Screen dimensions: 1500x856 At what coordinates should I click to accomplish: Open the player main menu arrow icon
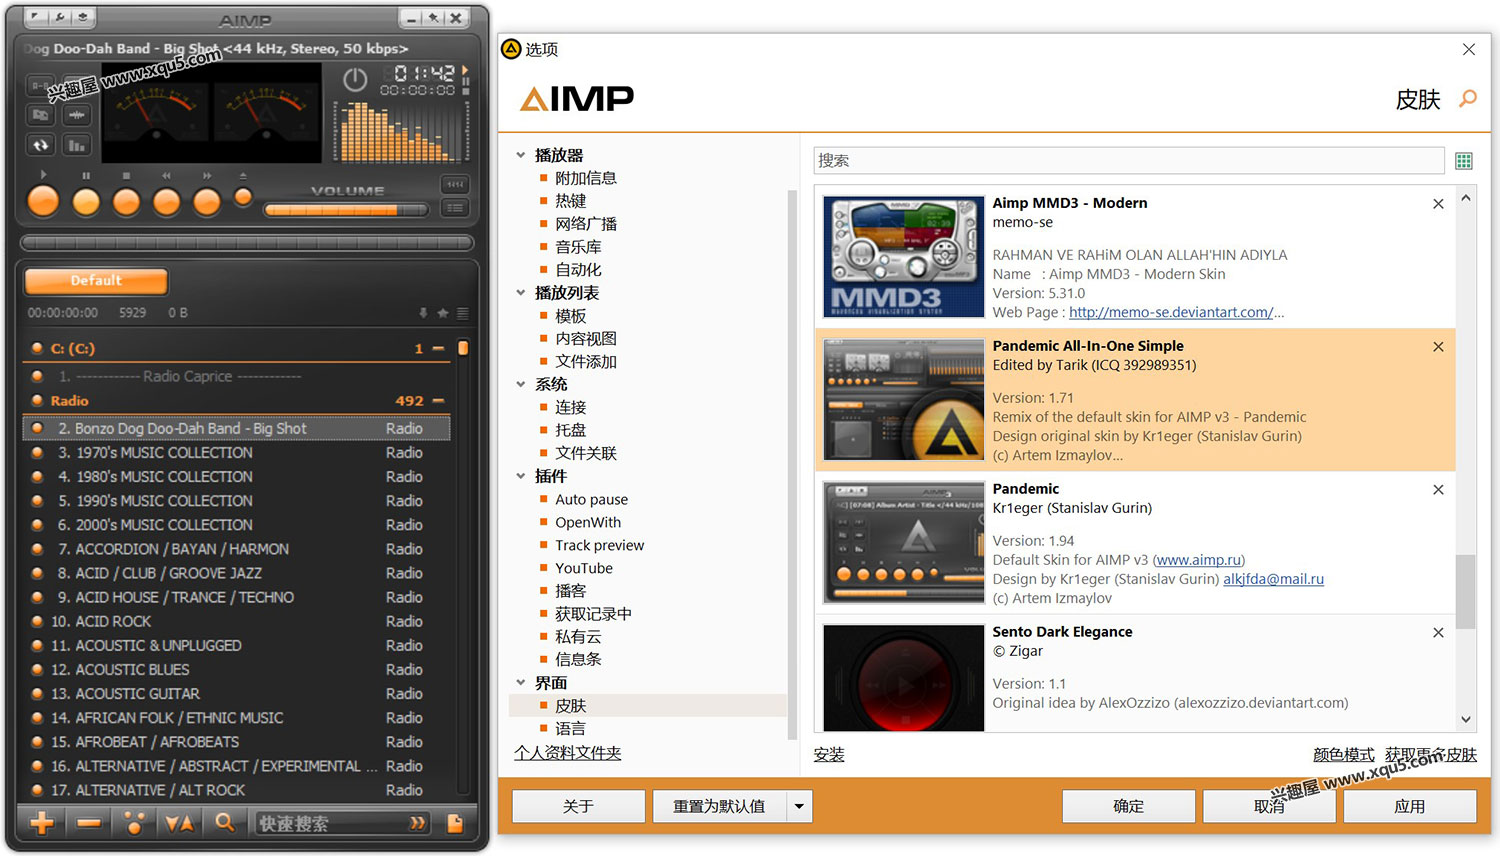pyautogui.click(x=36, y=16)
